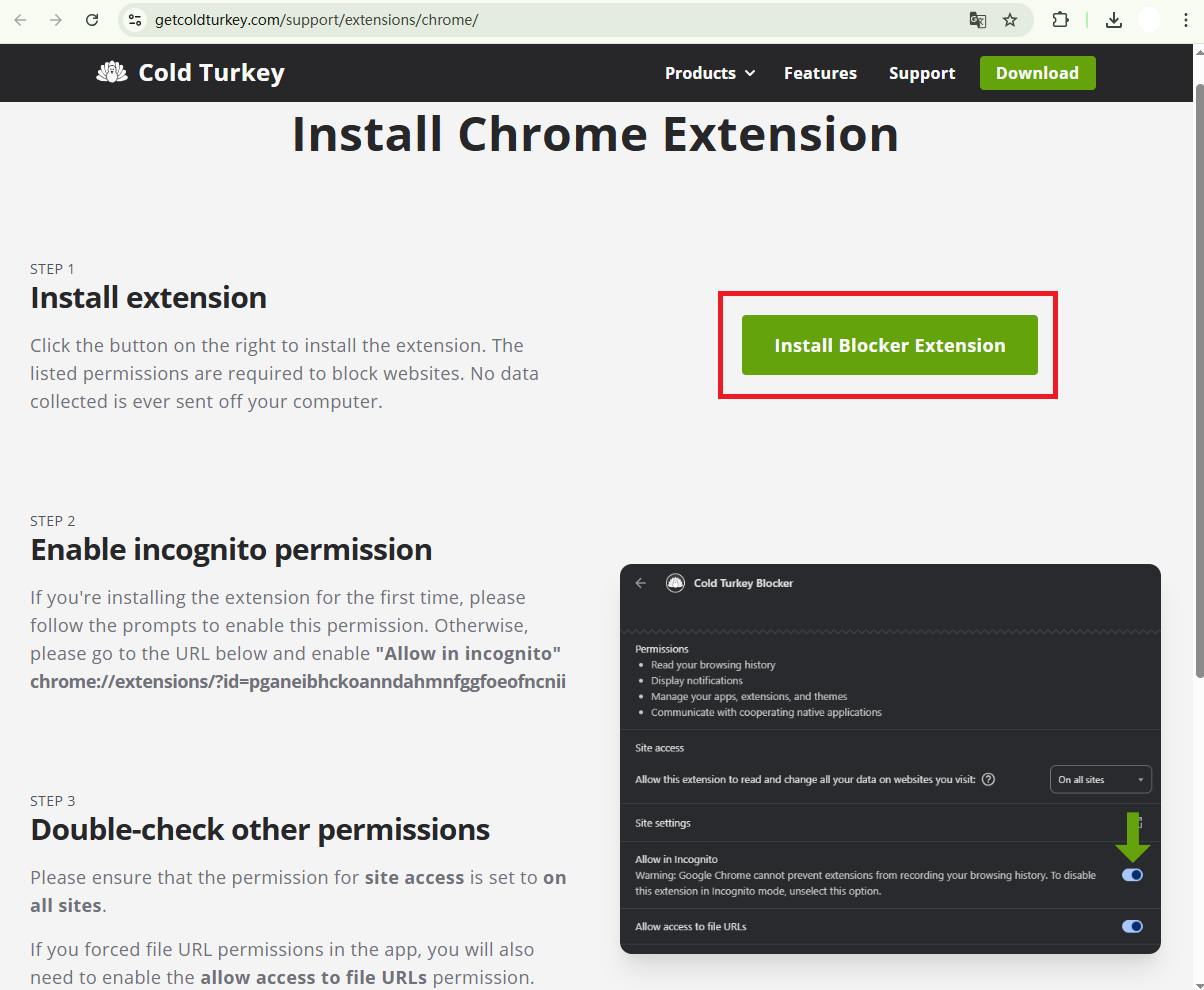Click back arrow beside Cold Turkey Blocker

(641, 583)
